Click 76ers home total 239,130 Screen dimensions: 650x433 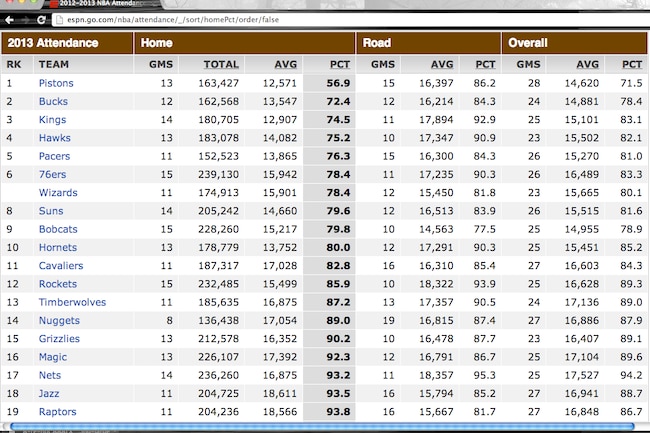pos(218,174)
